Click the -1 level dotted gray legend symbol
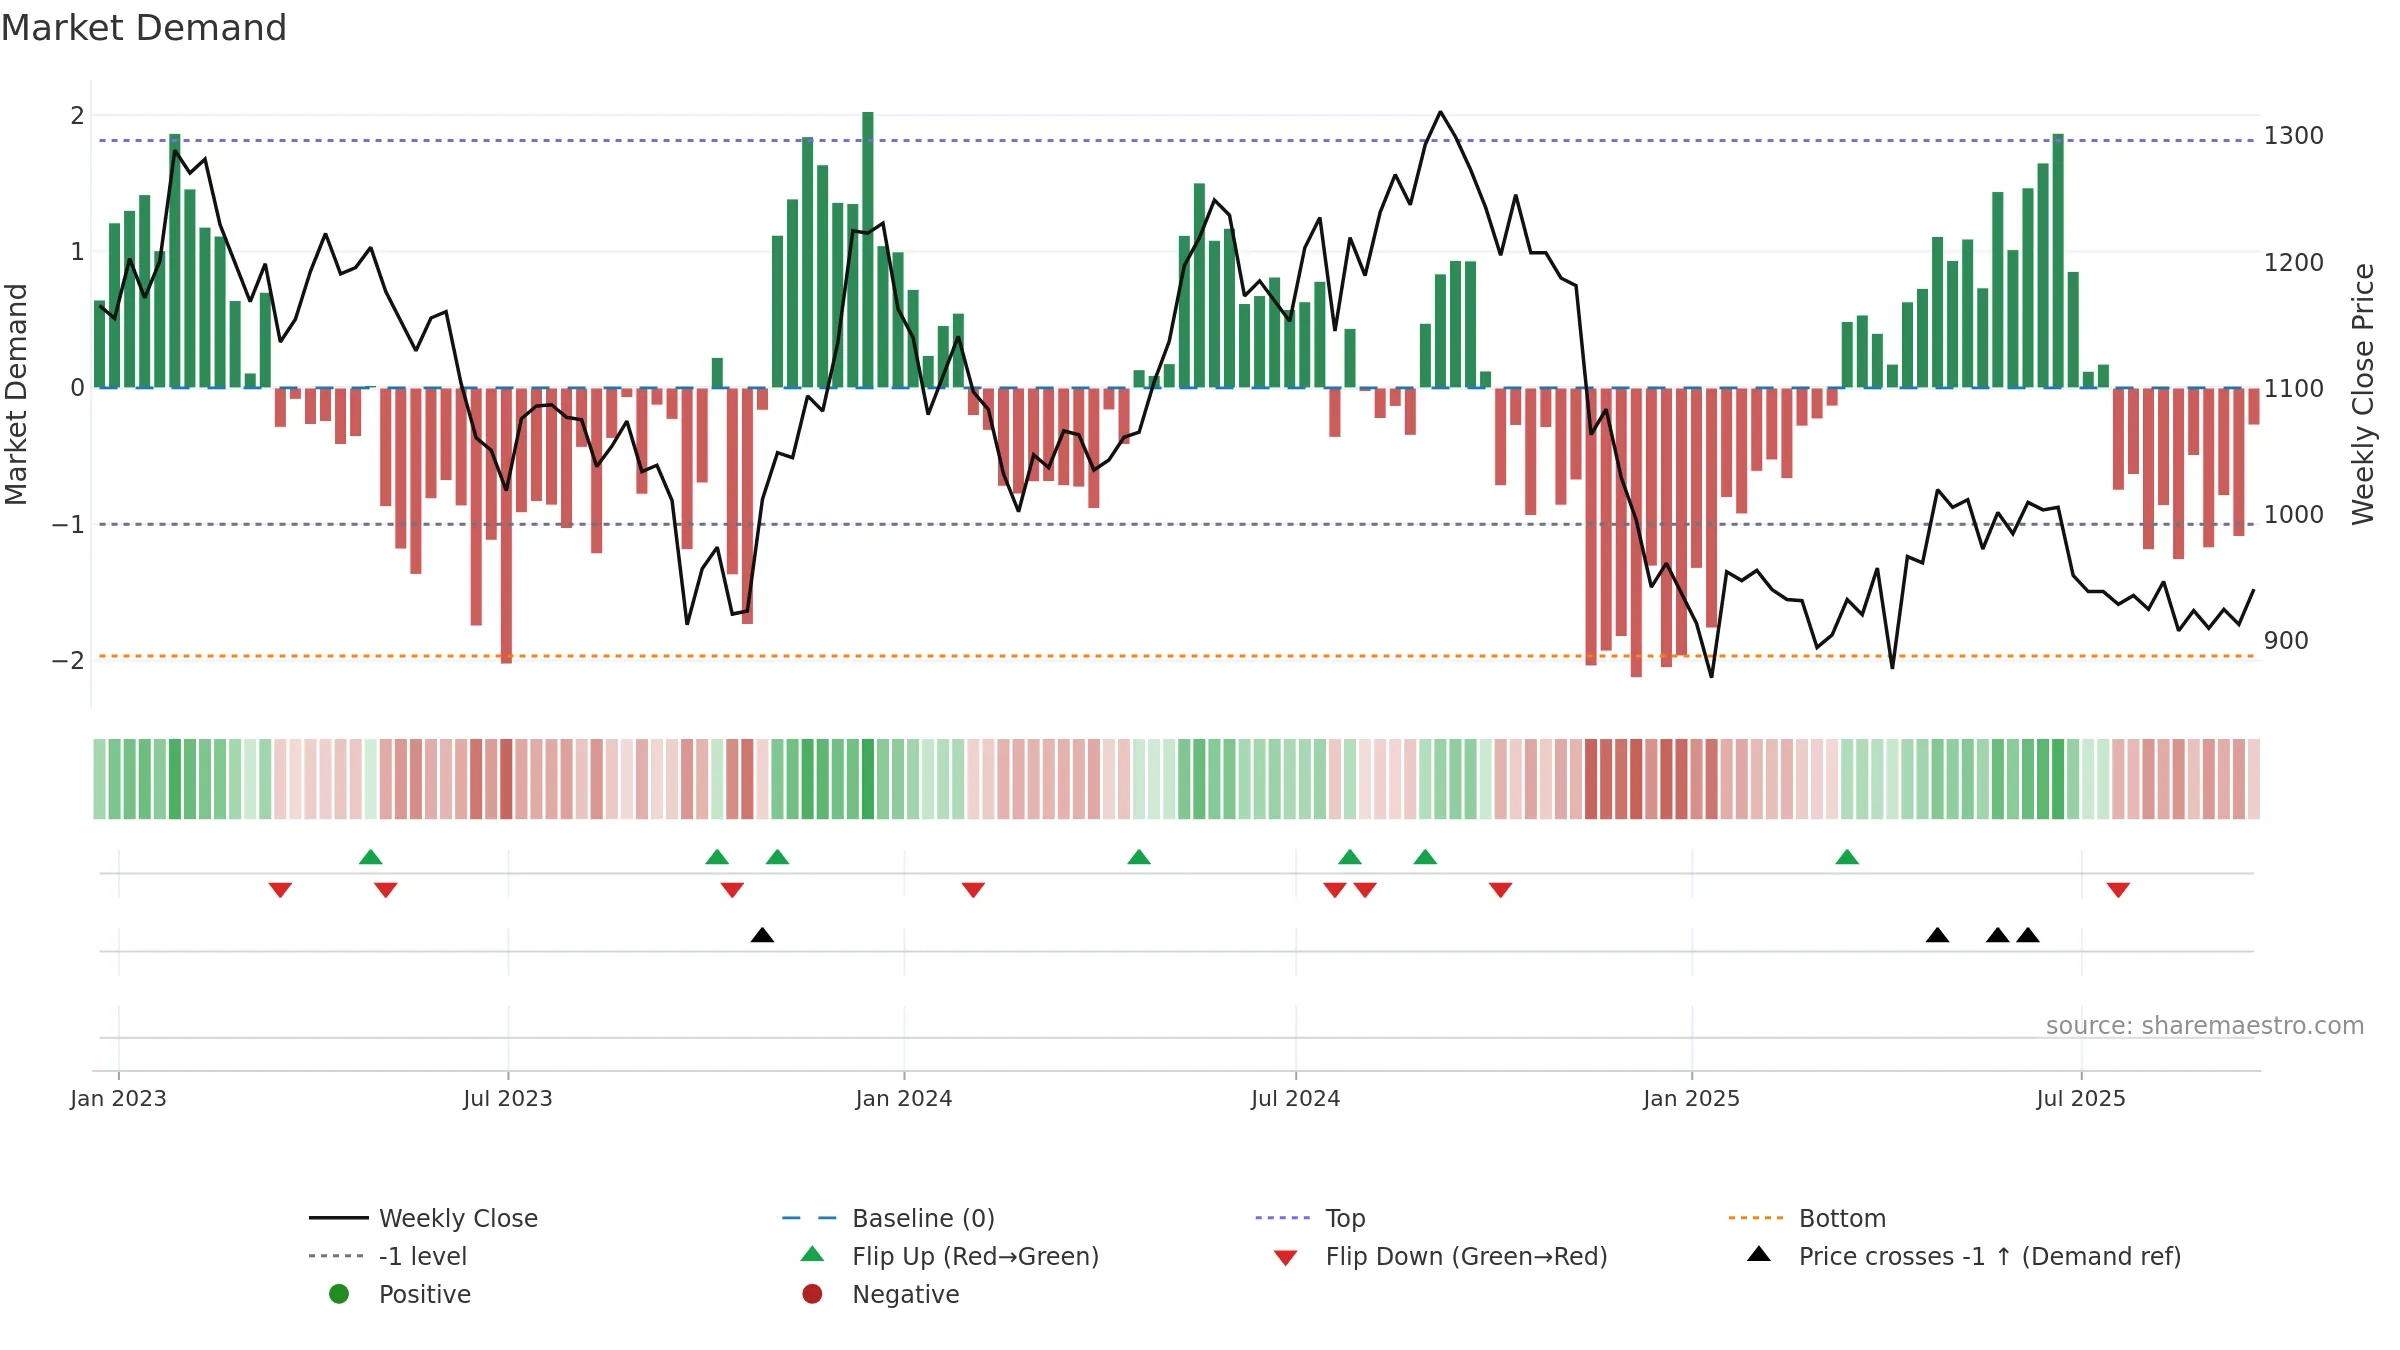 pyautogui.click(x=336, y=1256)
